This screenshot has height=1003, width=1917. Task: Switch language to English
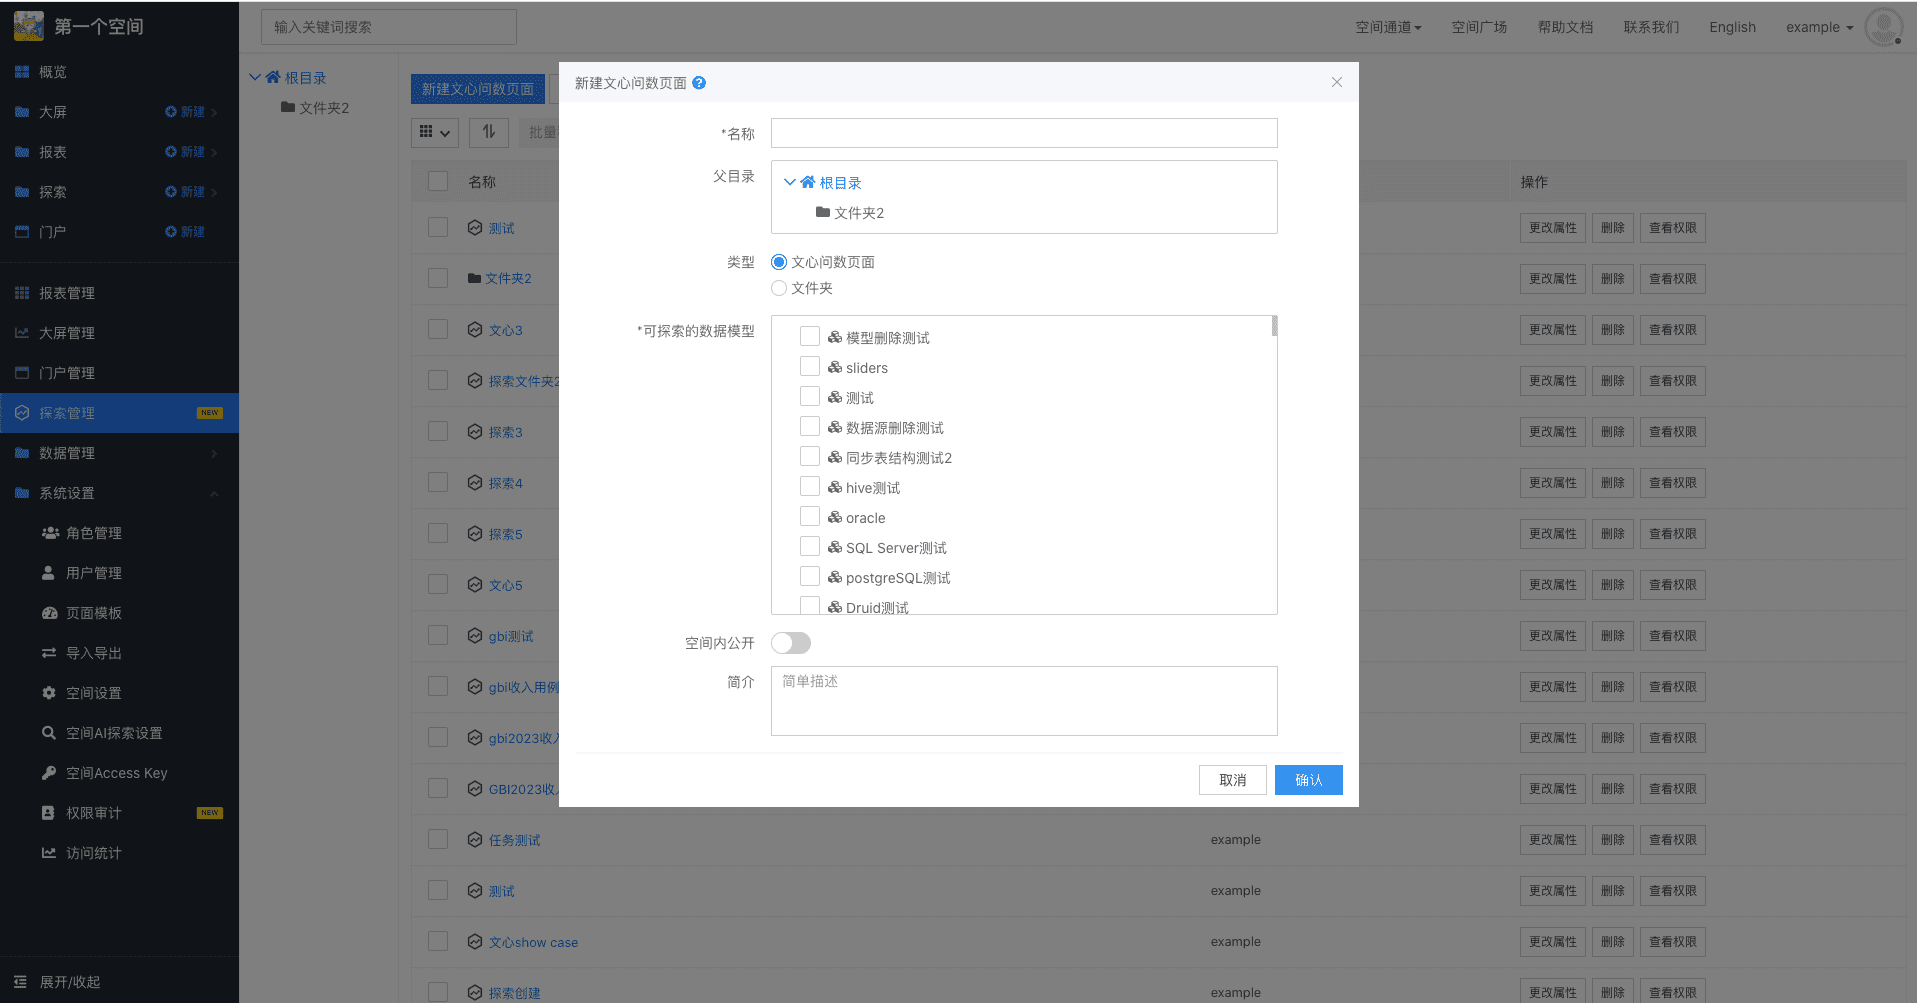point(1732,27)
